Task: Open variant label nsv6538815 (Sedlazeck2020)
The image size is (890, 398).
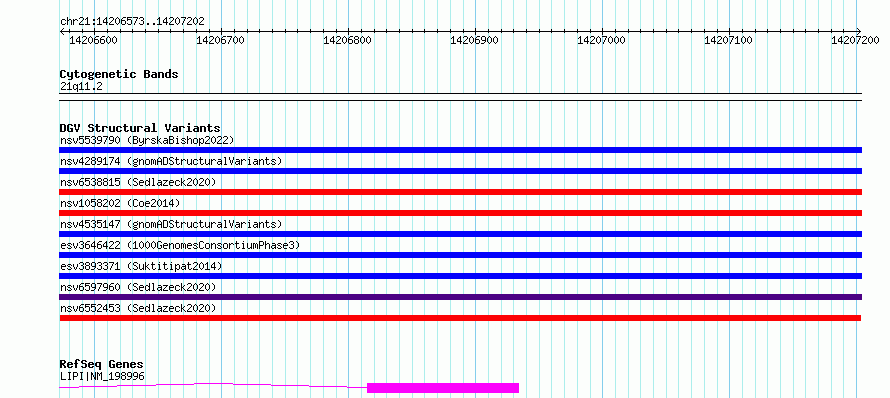Action: tap(138, 182)
